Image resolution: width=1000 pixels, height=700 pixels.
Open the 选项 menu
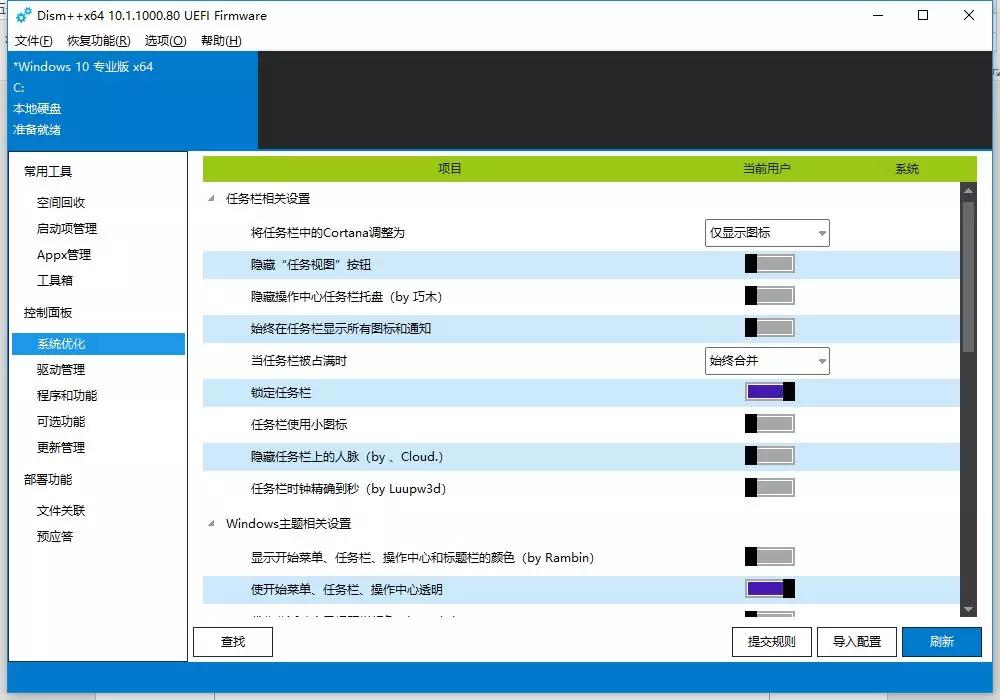click(x=165, y=41)
